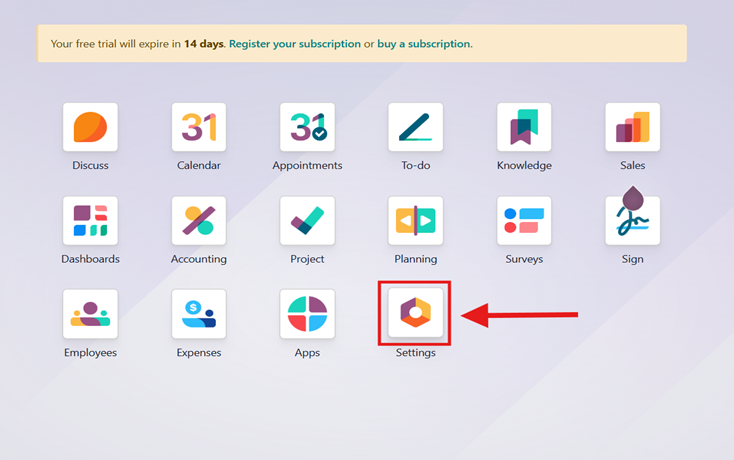Launch the Sales app
Viewport: 734px width, 460px height.
coord(632,127)
